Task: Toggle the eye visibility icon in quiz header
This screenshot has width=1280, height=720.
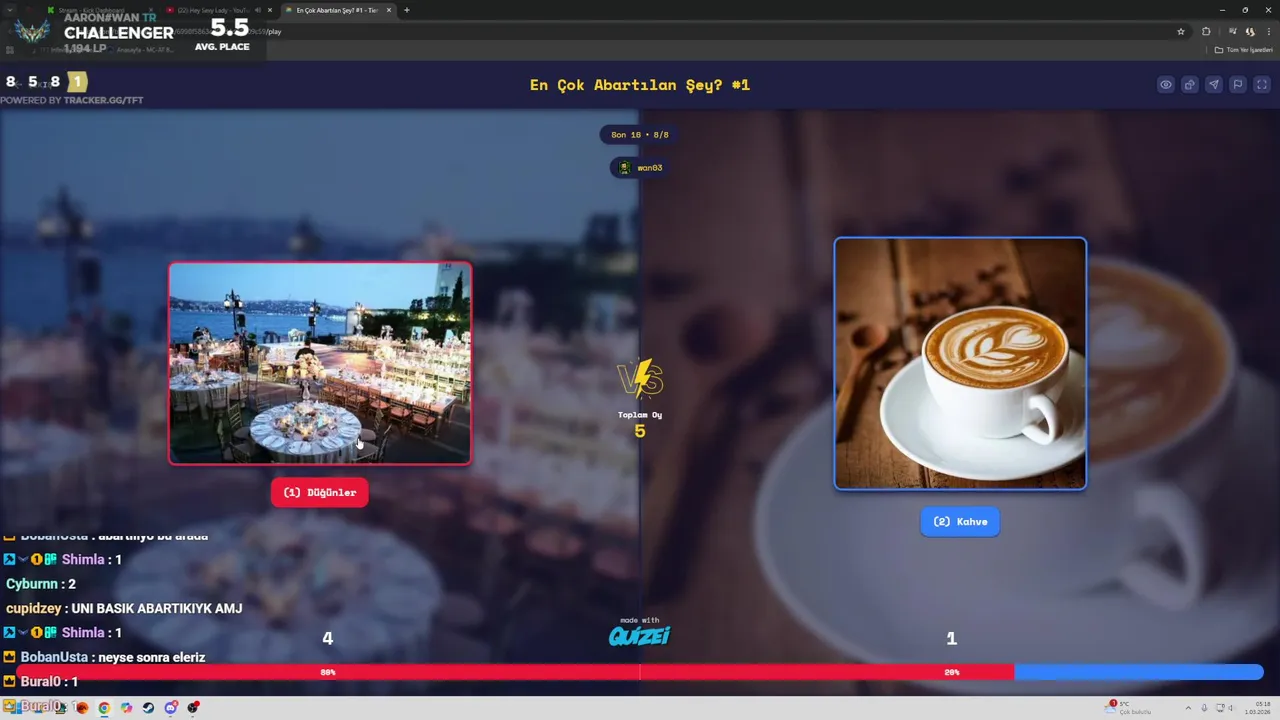Action: [1165, 85]
